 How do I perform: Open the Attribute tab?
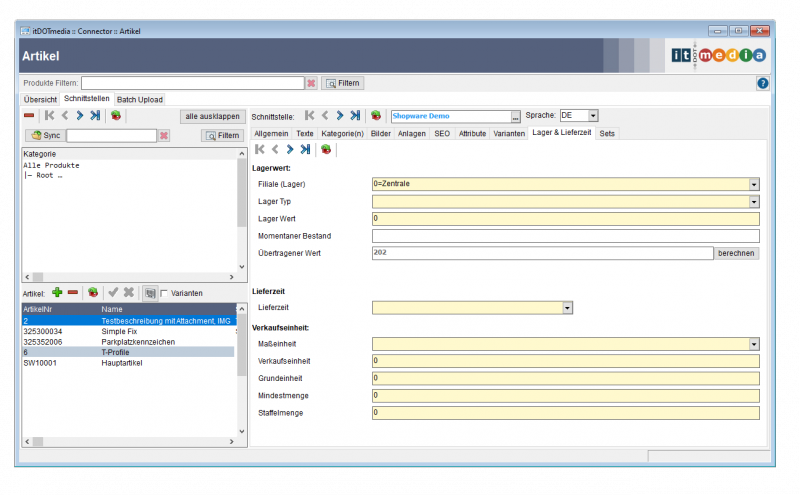pyautogui.click(x=472, y=133)
